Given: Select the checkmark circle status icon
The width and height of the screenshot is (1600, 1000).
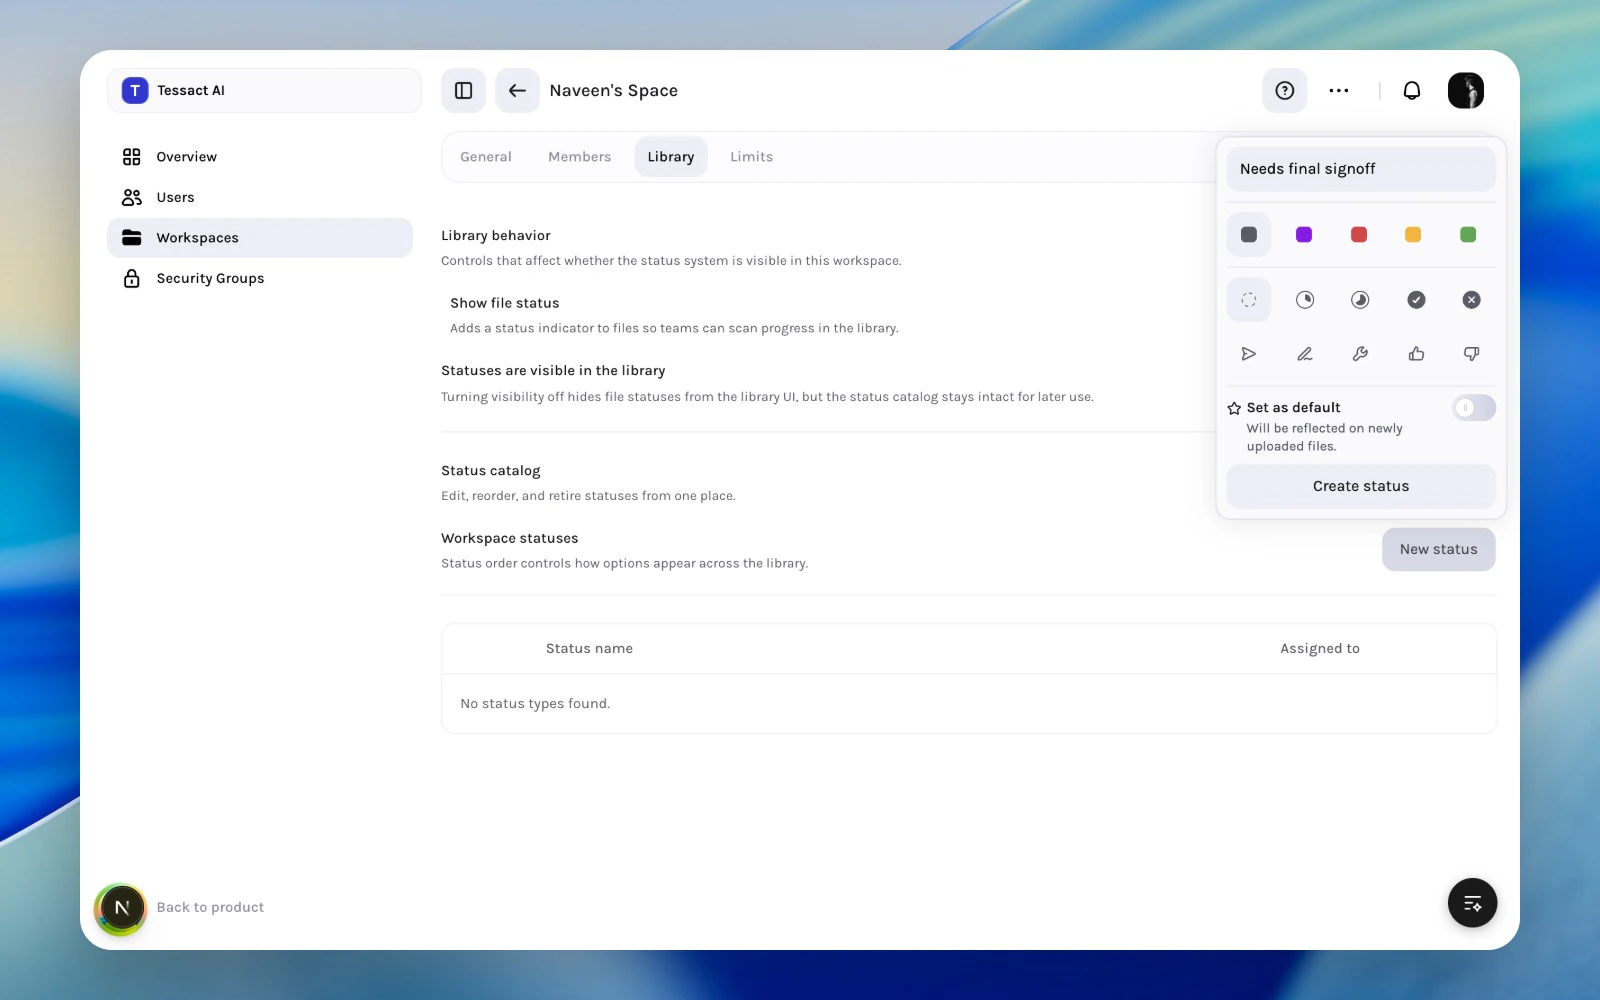Looking at the screenshot, I should click(x=1416, y=300).
